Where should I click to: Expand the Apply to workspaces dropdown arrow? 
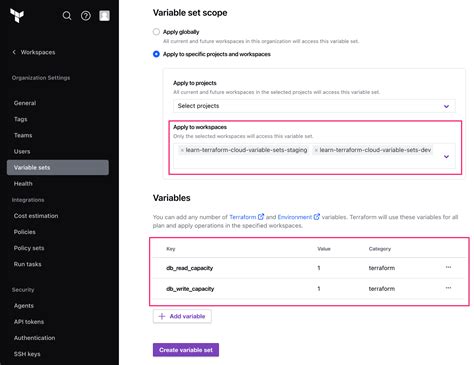(446, 156)
